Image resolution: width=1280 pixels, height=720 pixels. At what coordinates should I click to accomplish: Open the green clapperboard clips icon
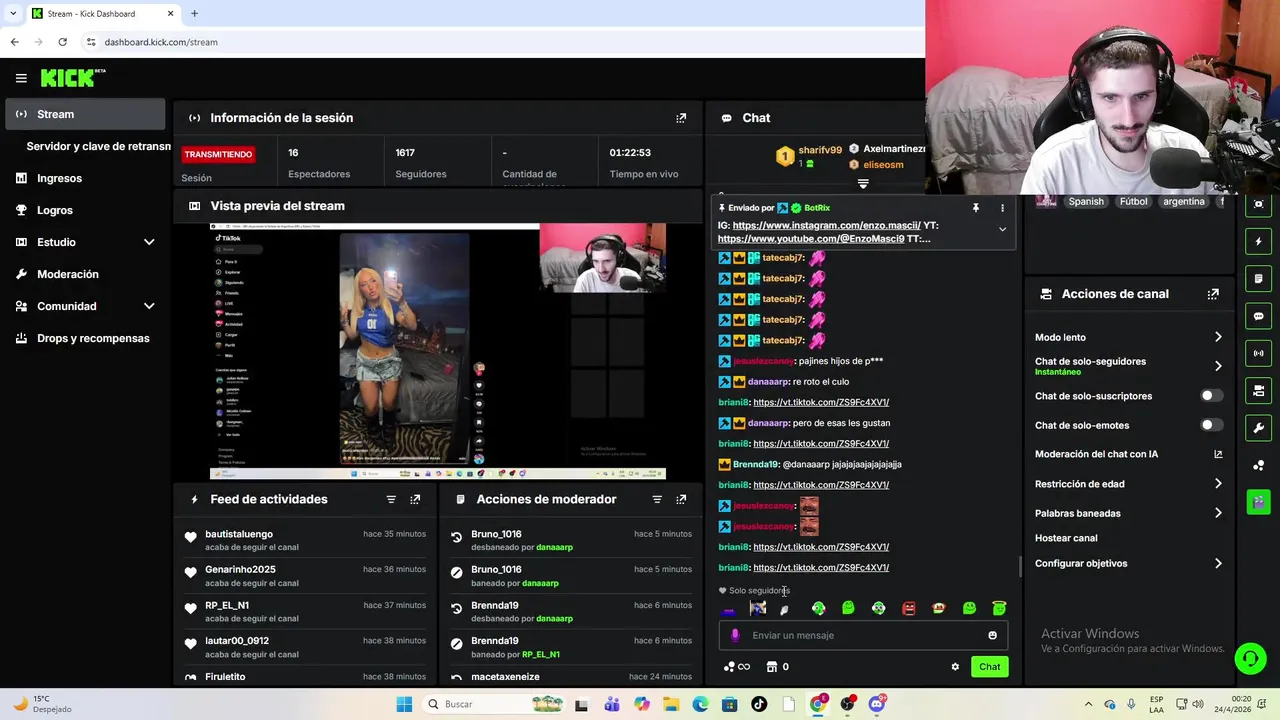tap(1258, 501)
